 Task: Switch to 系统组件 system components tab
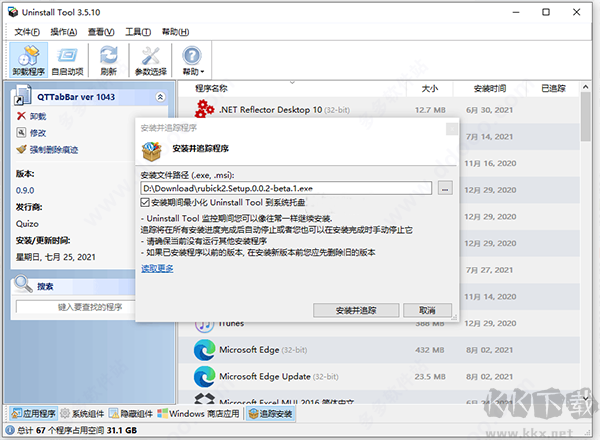coord(83,414)
